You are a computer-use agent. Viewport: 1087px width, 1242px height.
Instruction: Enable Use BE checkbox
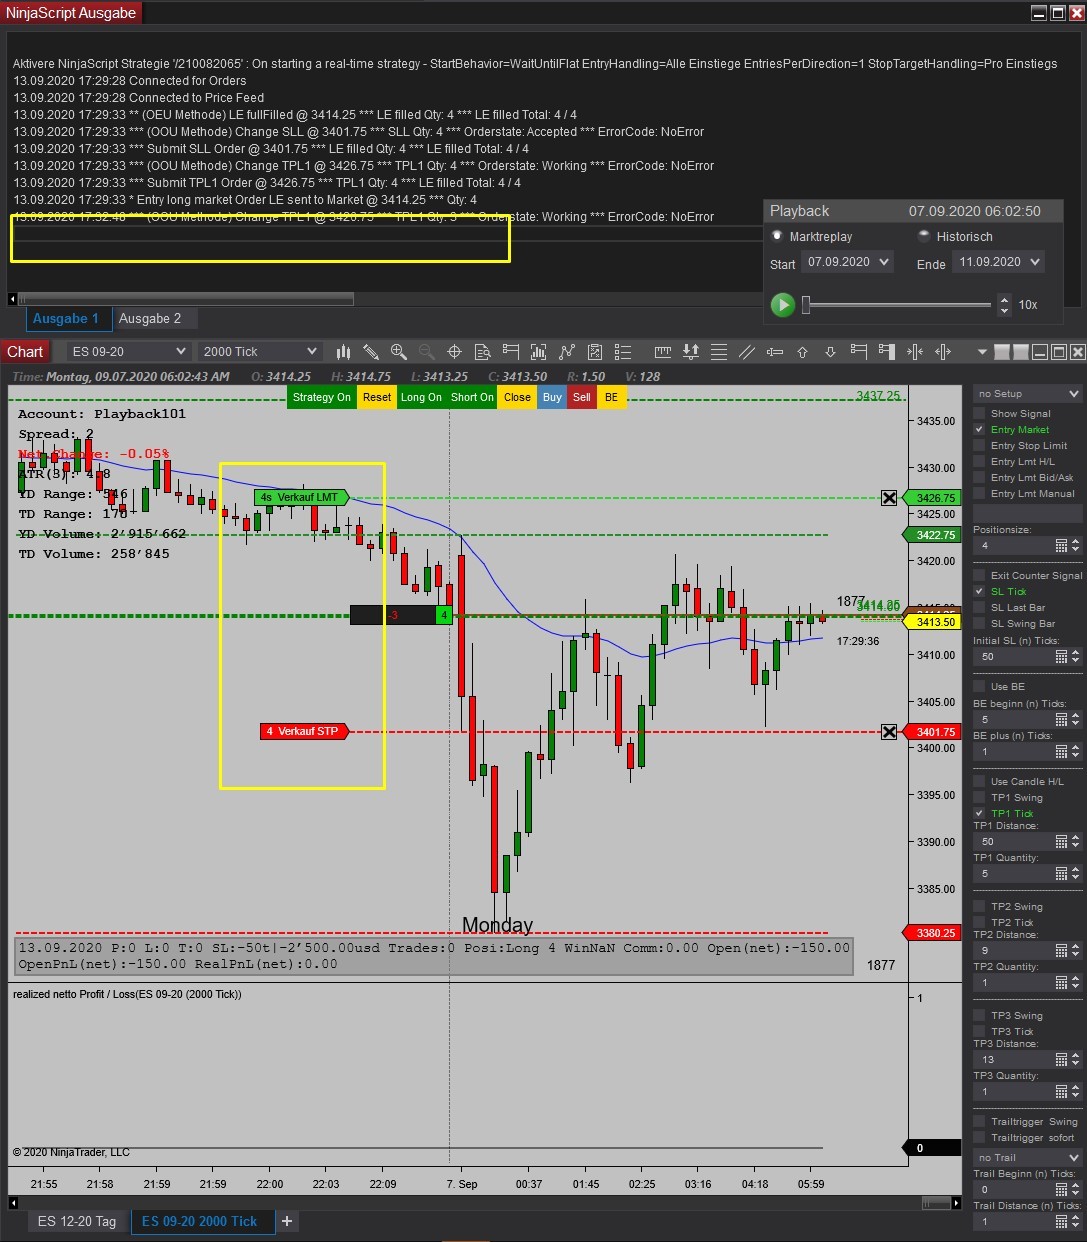(x=979, y=686)
